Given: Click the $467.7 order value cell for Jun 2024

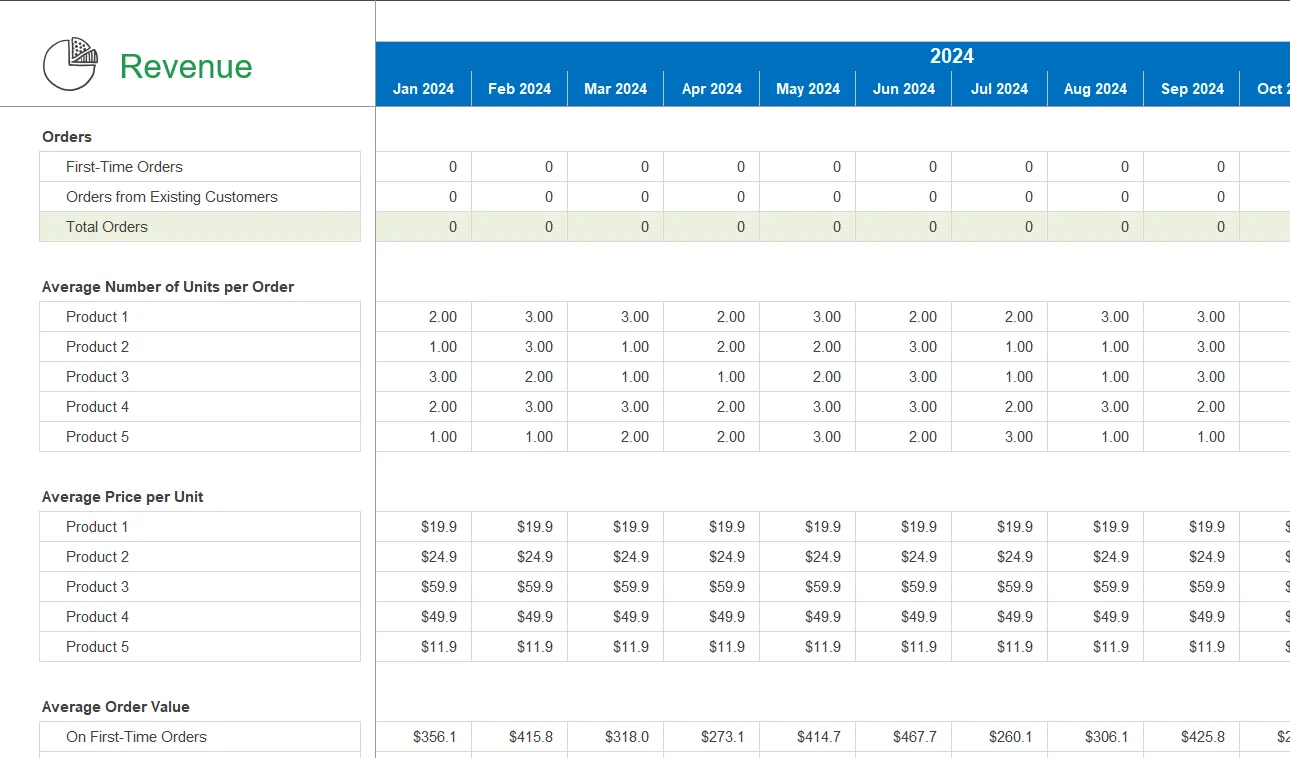Looking at the screenshot, I should point(903,737).
